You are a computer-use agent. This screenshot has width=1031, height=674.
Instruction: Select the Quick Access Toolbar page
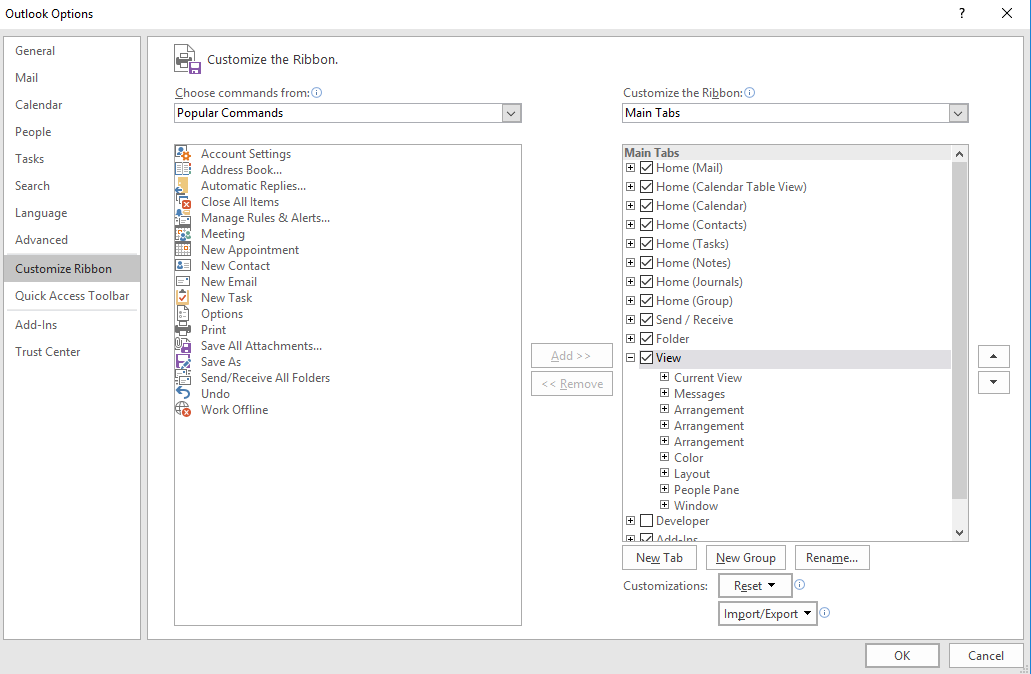coord(72,296)
